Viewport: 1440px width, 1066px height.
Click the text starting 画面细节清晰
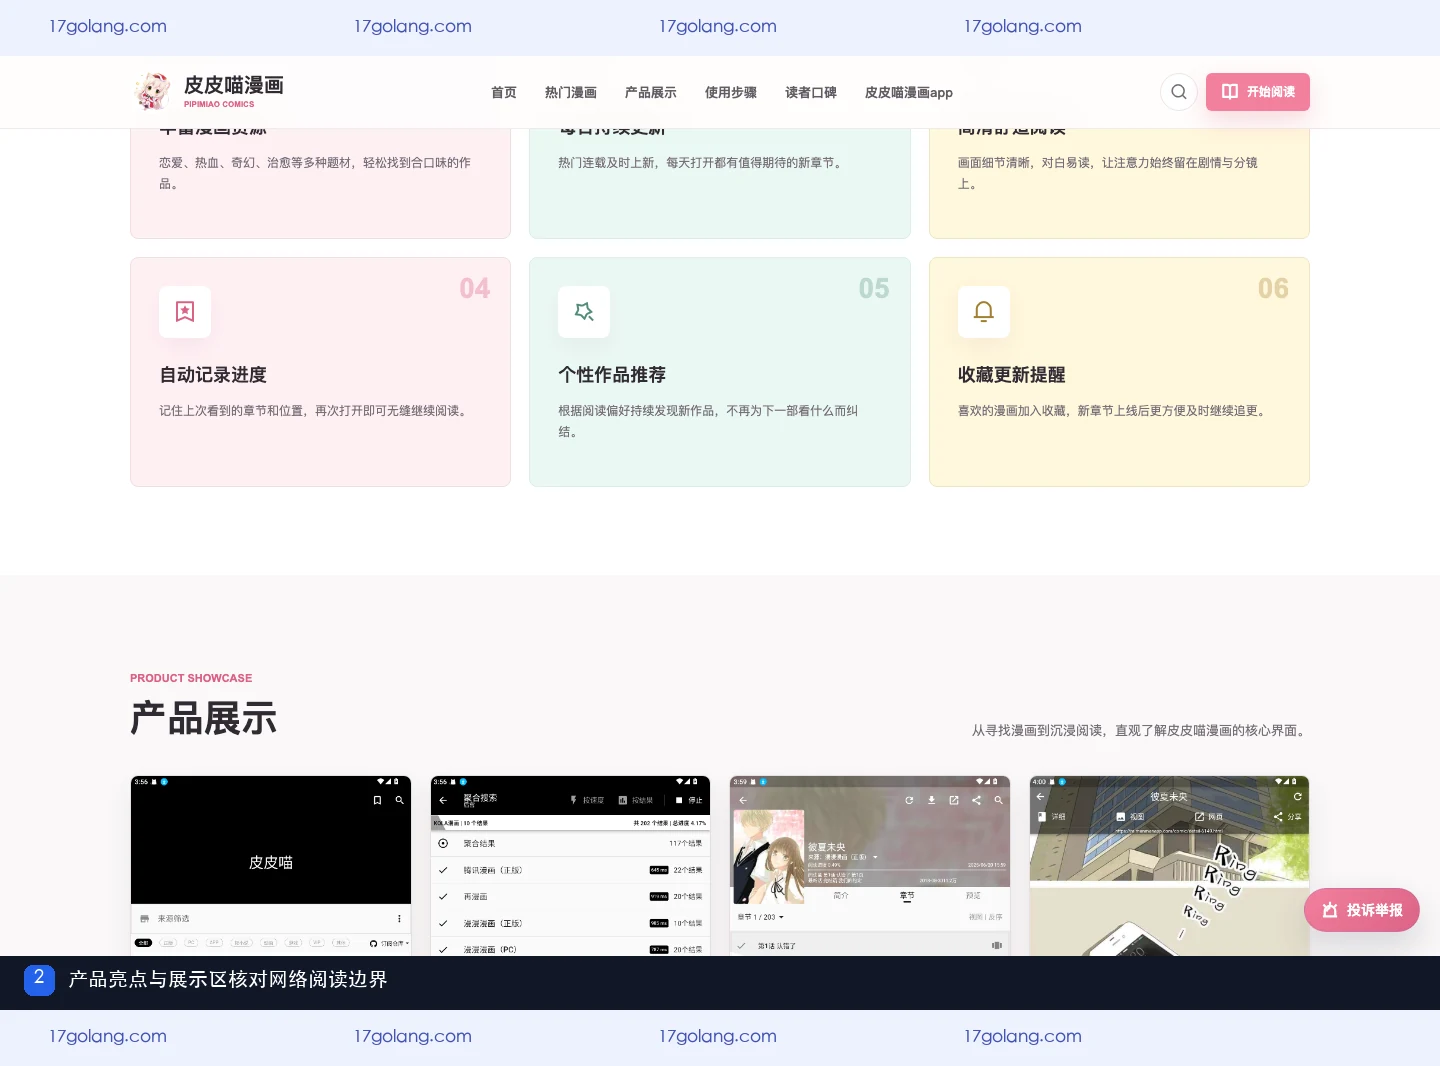[1108, 173]
